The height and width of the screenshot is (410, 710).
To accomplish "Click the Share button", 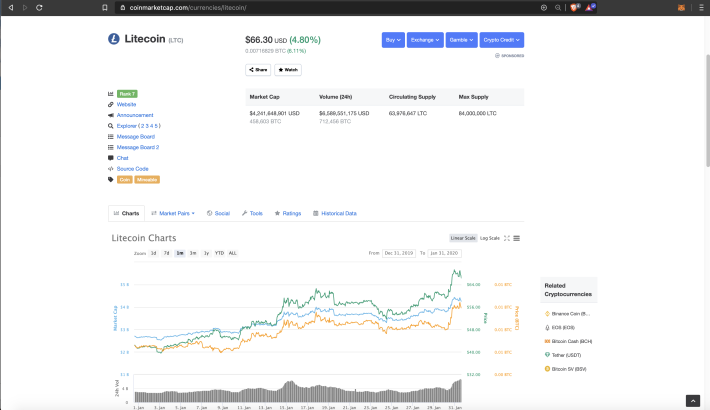I will tap(258, 70).
